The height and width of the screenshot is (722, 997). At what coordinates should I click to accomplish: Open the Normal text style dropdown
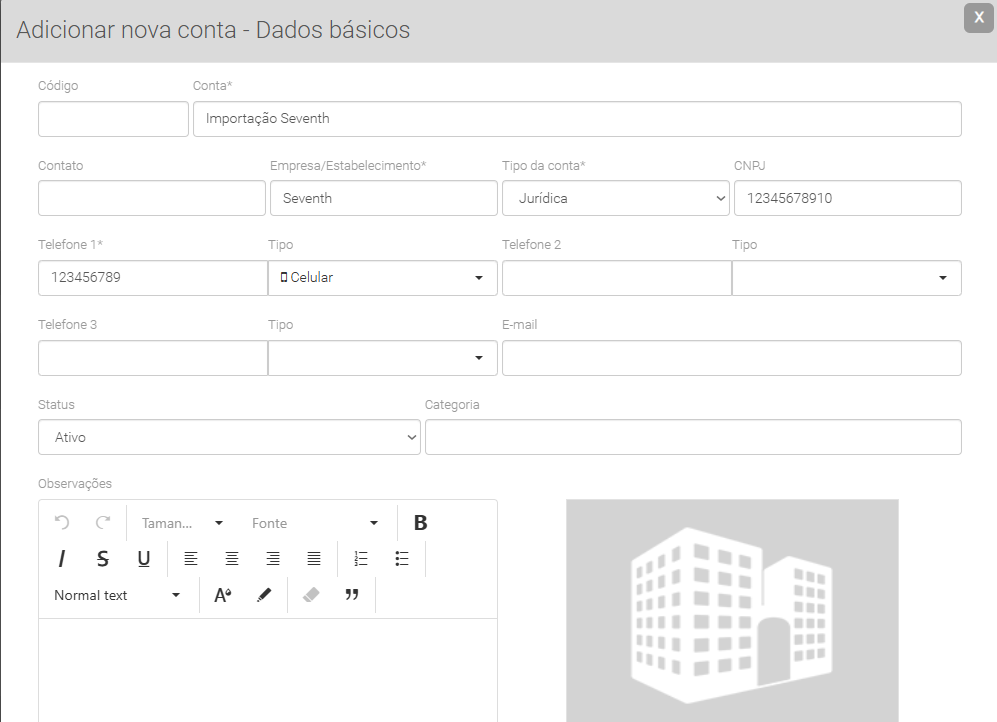click(x=117, y=595)
